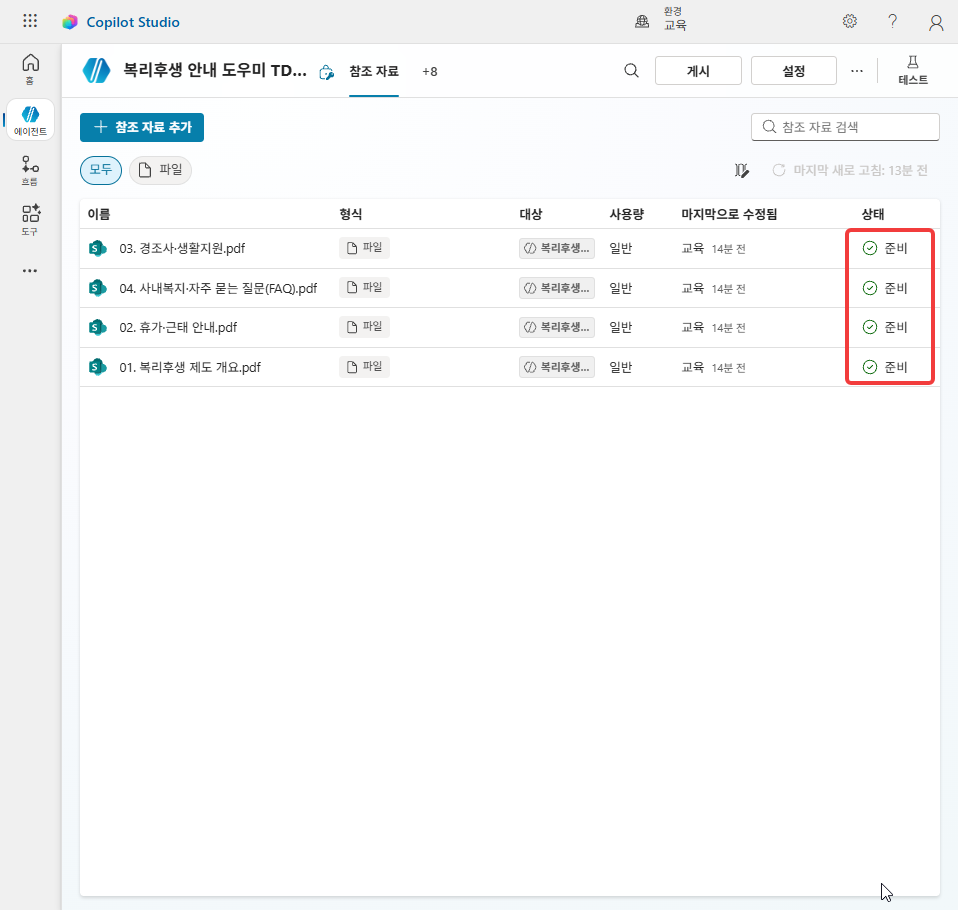Open the header more actions ellipsis
The image size is (958, 910).
click(x=857, y=71)
